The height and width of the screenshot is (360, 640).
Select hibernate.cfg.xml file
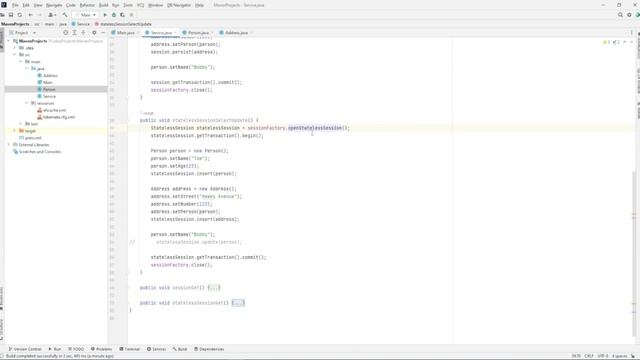pos(59,117)
